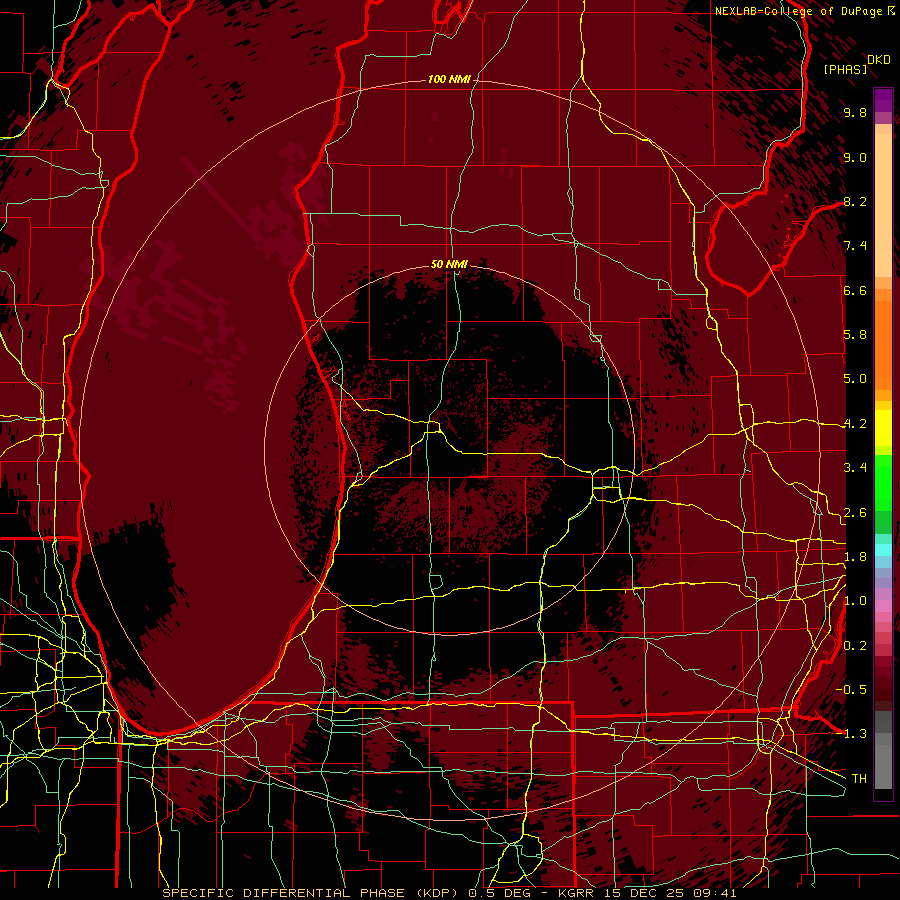Pick the peach segment of the color bar
This screenshot has height=900, width=900.
[x=883, y=207]
